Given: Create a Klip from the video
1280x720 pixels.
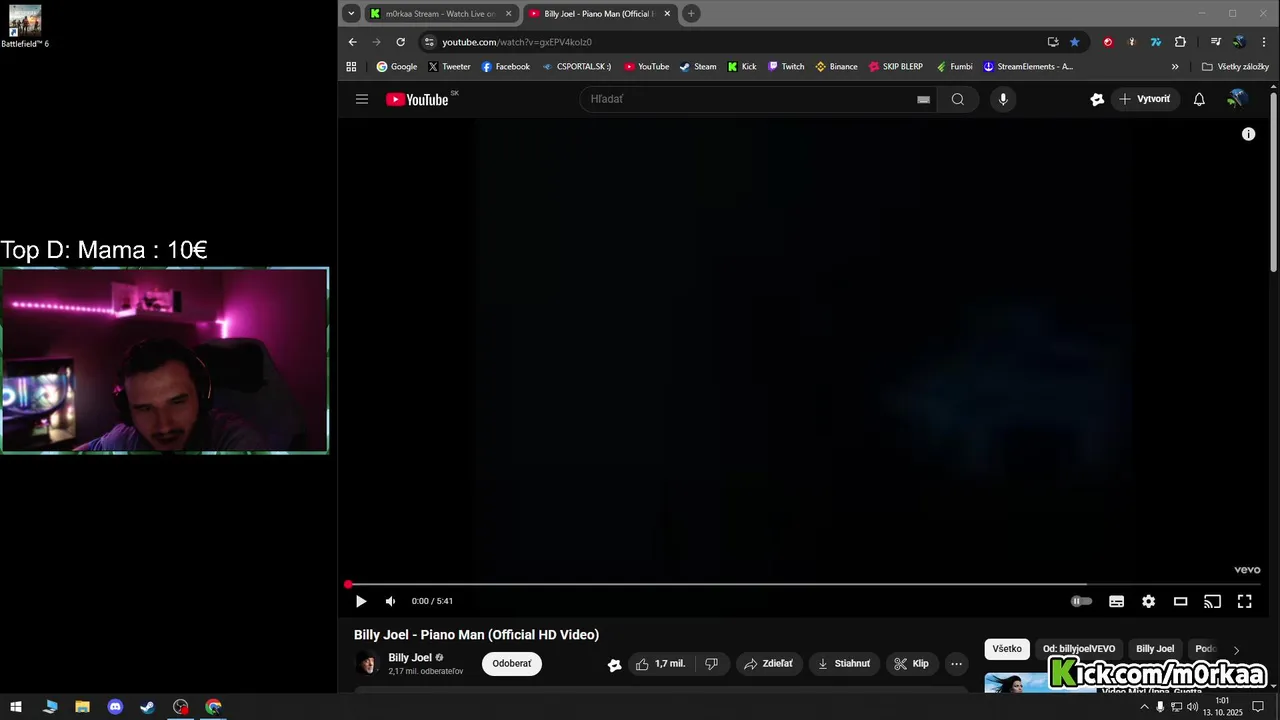Looking at the screenshot, I should (x=911, y=664).
